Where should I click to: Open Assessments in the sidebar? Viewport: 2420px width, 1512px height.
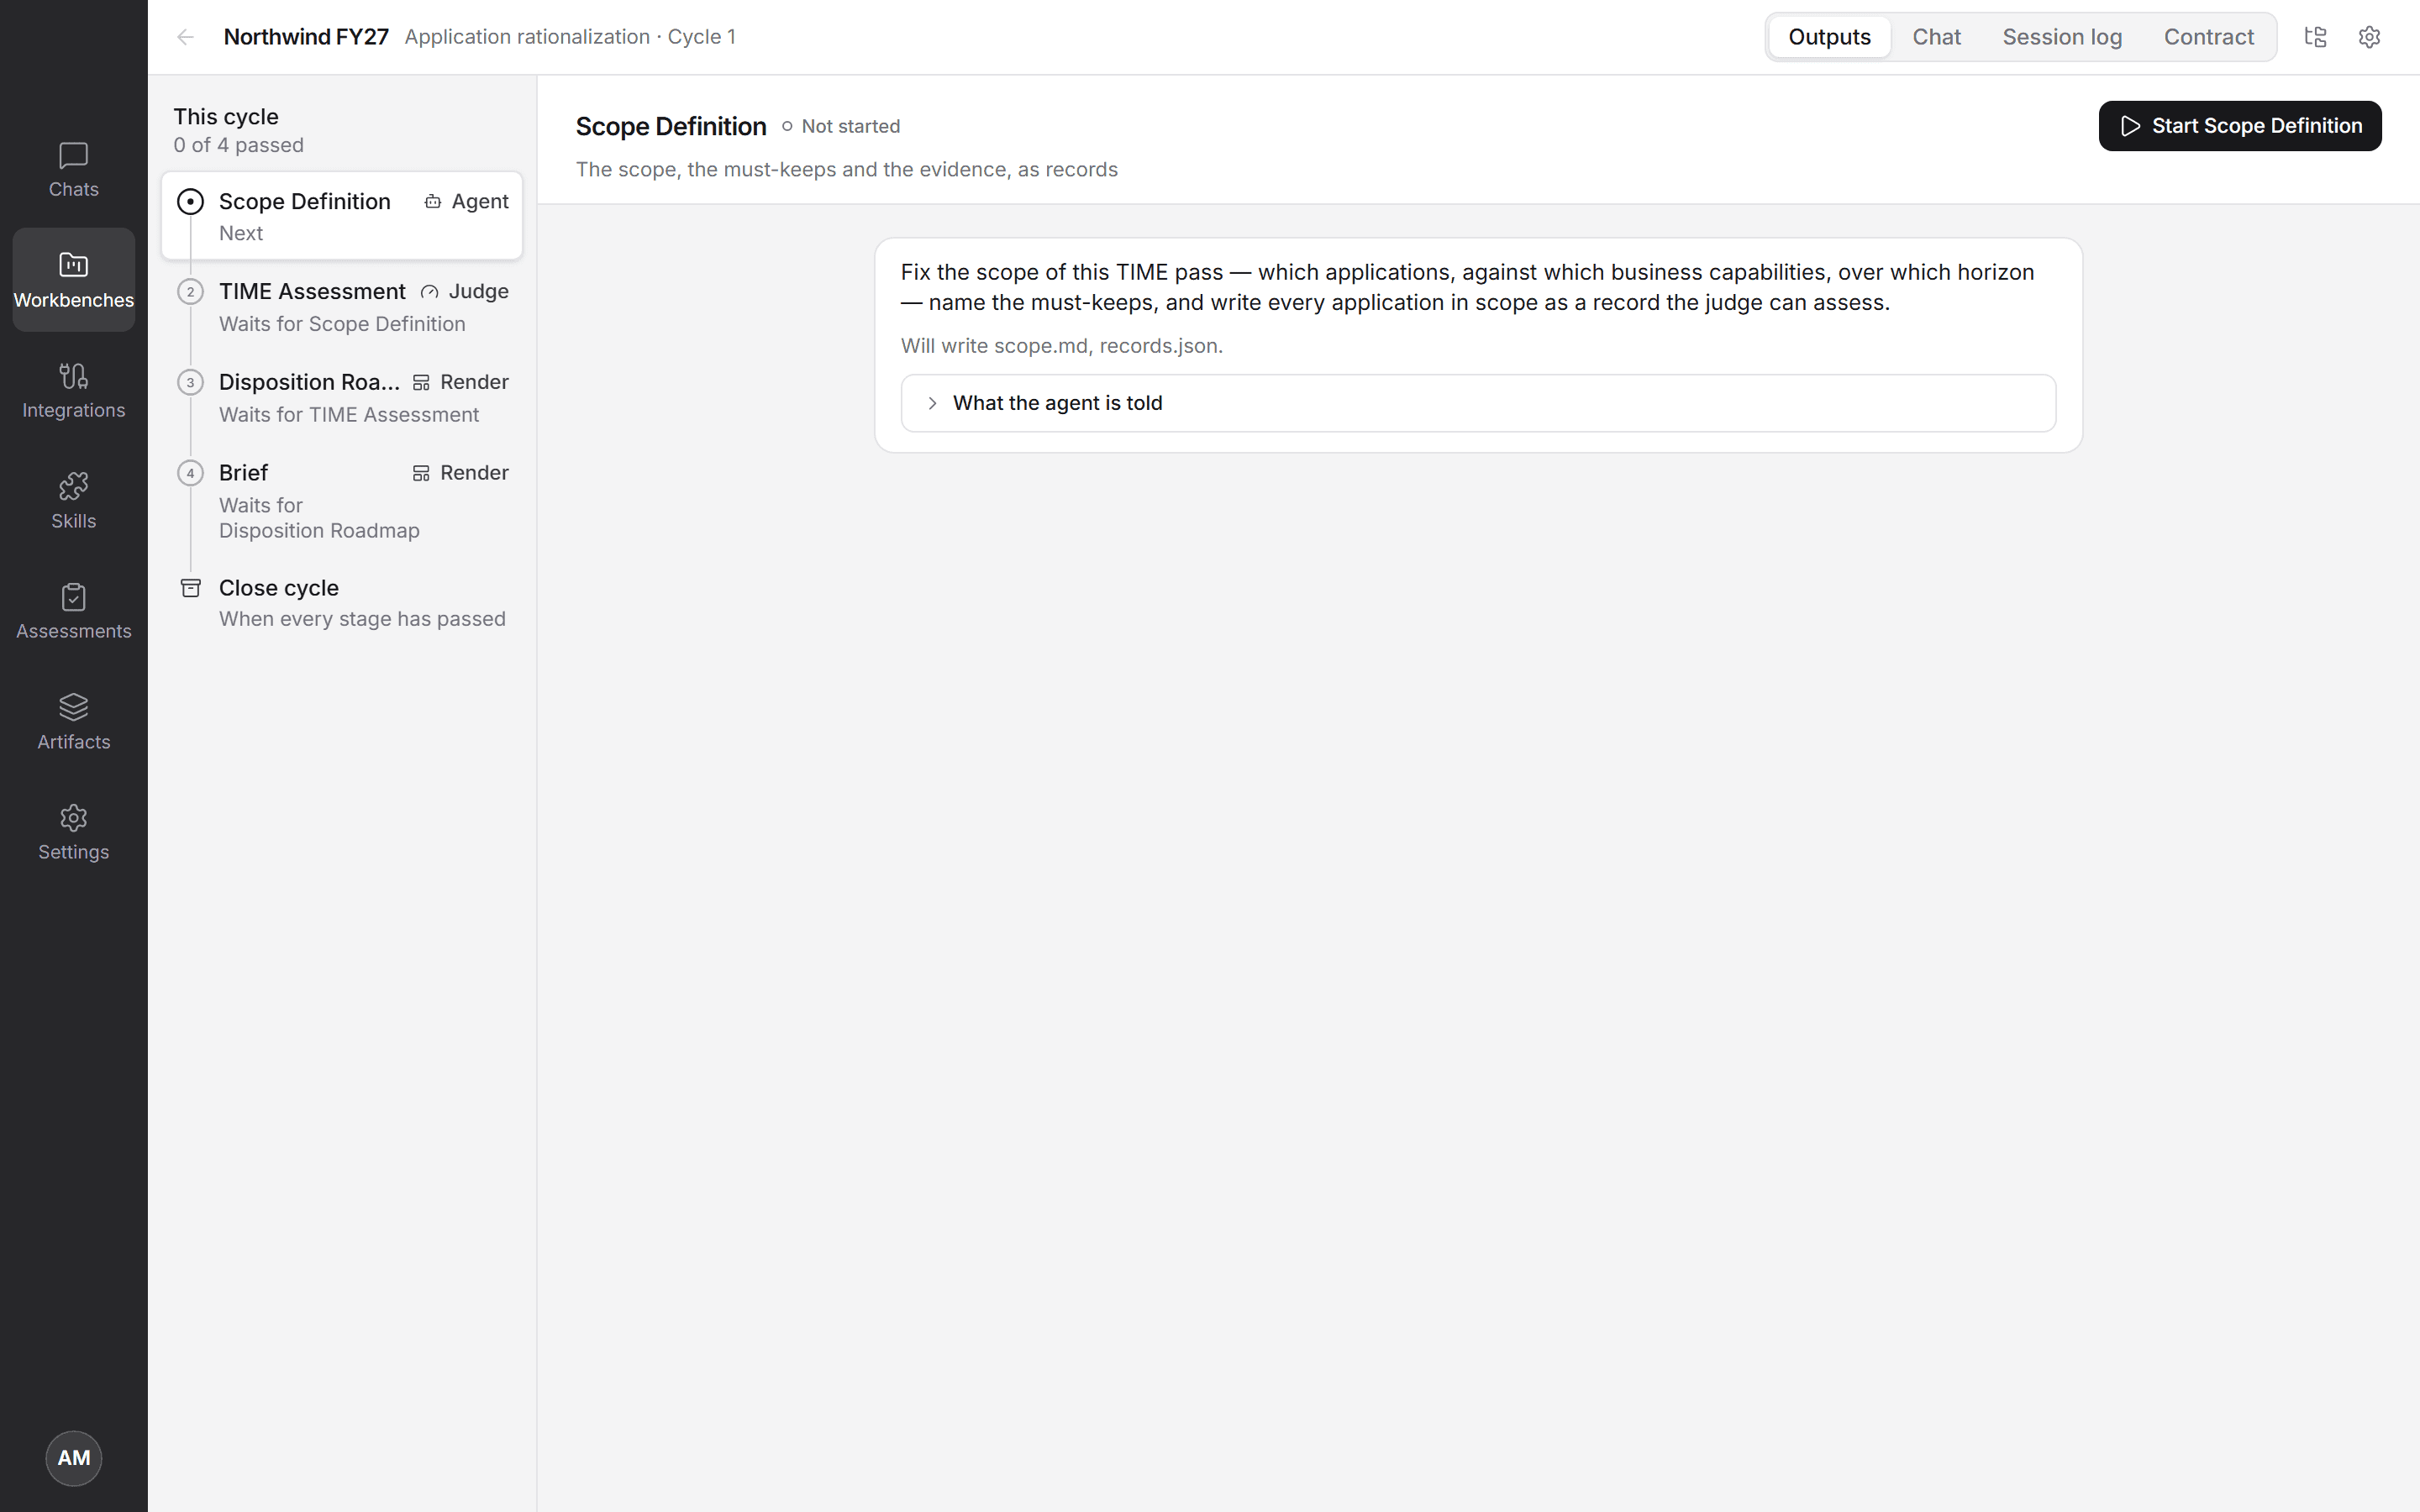[73, 612]
